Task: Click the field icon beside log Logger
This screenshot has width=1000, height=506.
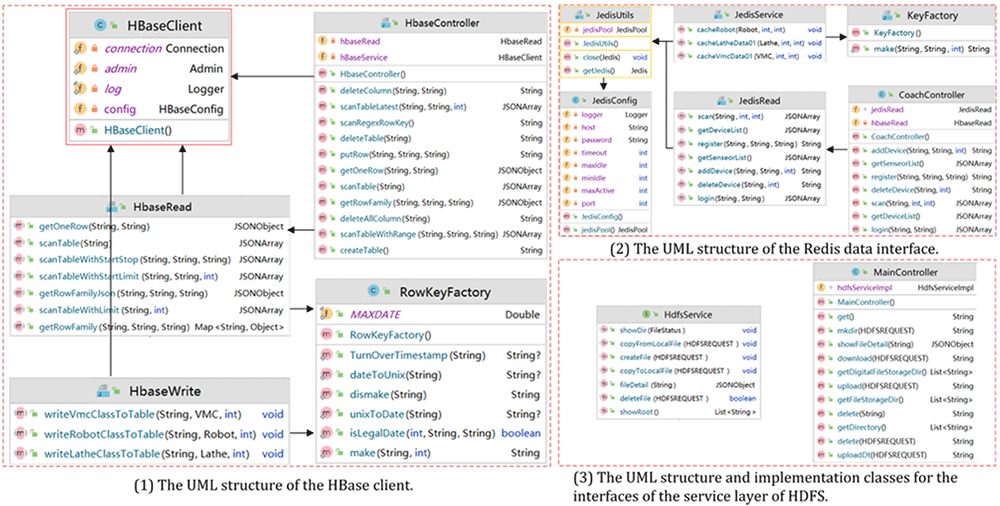Action: tap(80, 89)
